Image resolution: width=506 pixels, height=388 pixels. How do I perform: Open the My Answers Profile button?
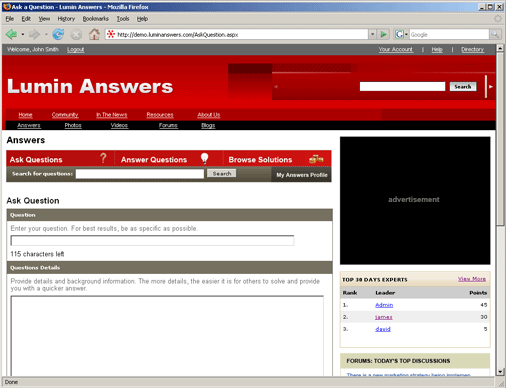pos(302,175)
